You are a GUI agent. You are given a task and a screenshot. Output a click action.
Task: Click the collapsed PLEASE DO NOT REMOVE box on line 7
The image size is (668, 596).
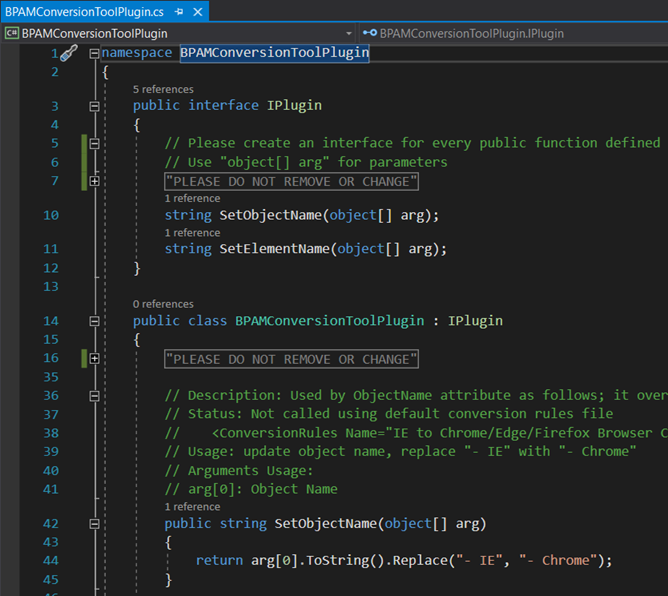[291, 181]
